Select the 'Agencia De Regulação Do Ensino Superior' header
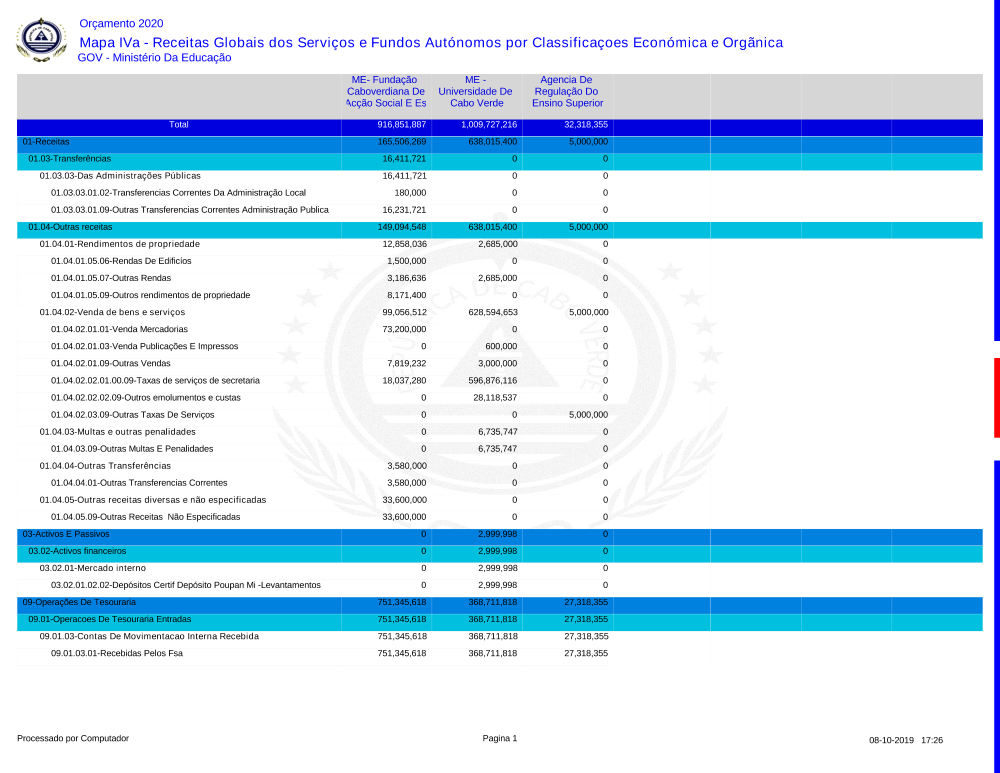This screenshot has height=773, width=1000. [567, 91]
